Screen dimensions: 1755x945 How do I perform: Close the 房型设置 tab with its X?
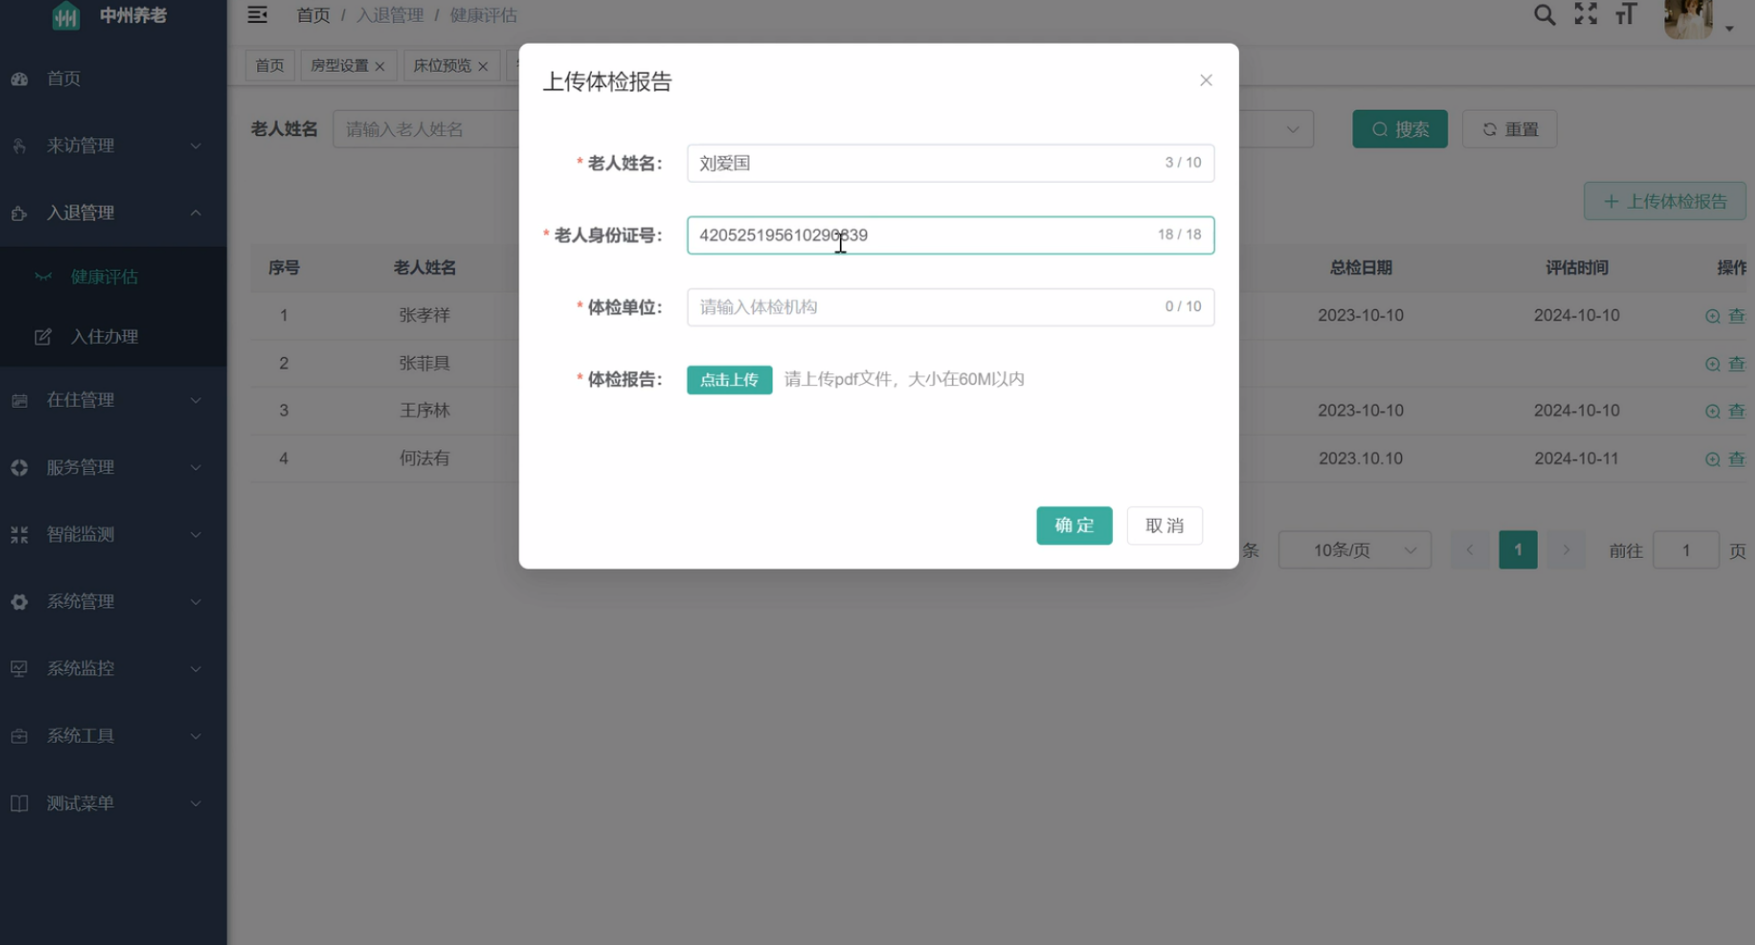point(380,66)
